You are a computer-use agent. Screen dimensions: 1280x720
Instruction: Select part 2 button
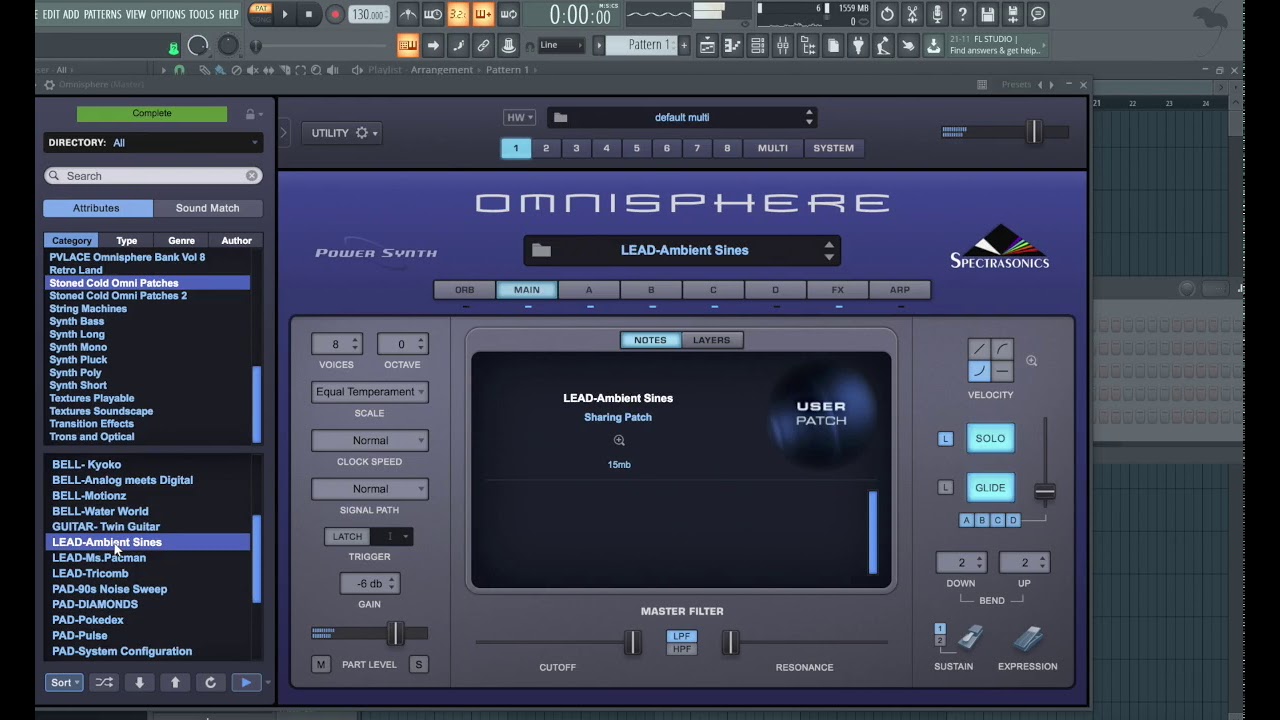click(546, 148)
